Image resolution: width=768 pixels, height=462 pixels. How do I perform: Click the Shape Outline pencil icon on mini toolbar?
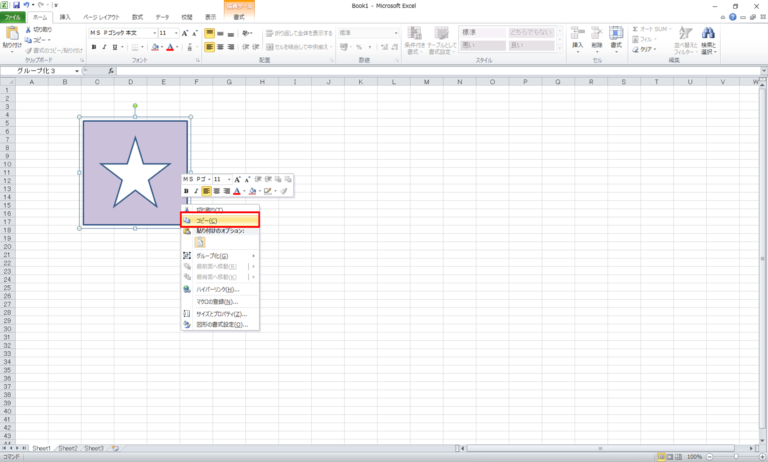click(267, 191)
